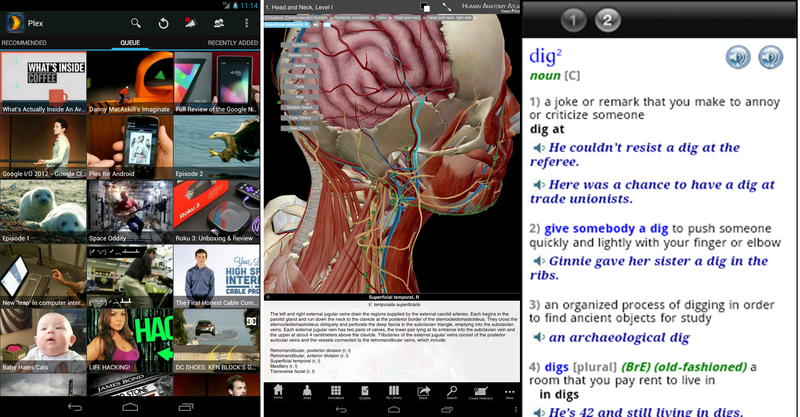Image resolution: width=800 pixels, height=417 pixels.
Task: Open Animations in Anatomy Atlas
Action: click(x=336, y=392)
